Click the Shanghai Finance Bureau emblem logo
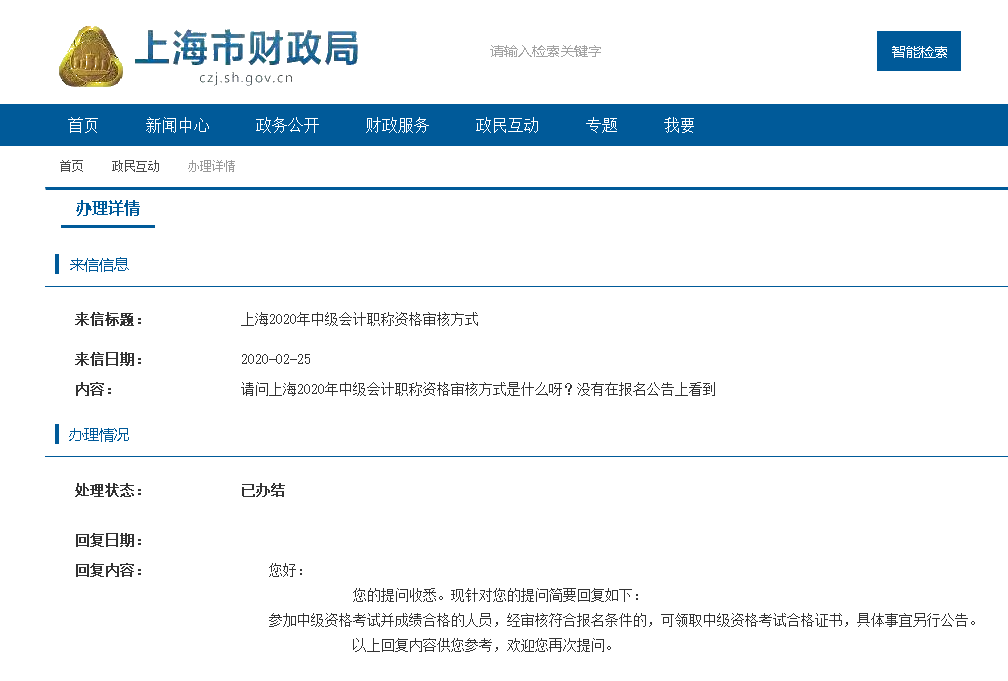 click(x=91, y=52)
